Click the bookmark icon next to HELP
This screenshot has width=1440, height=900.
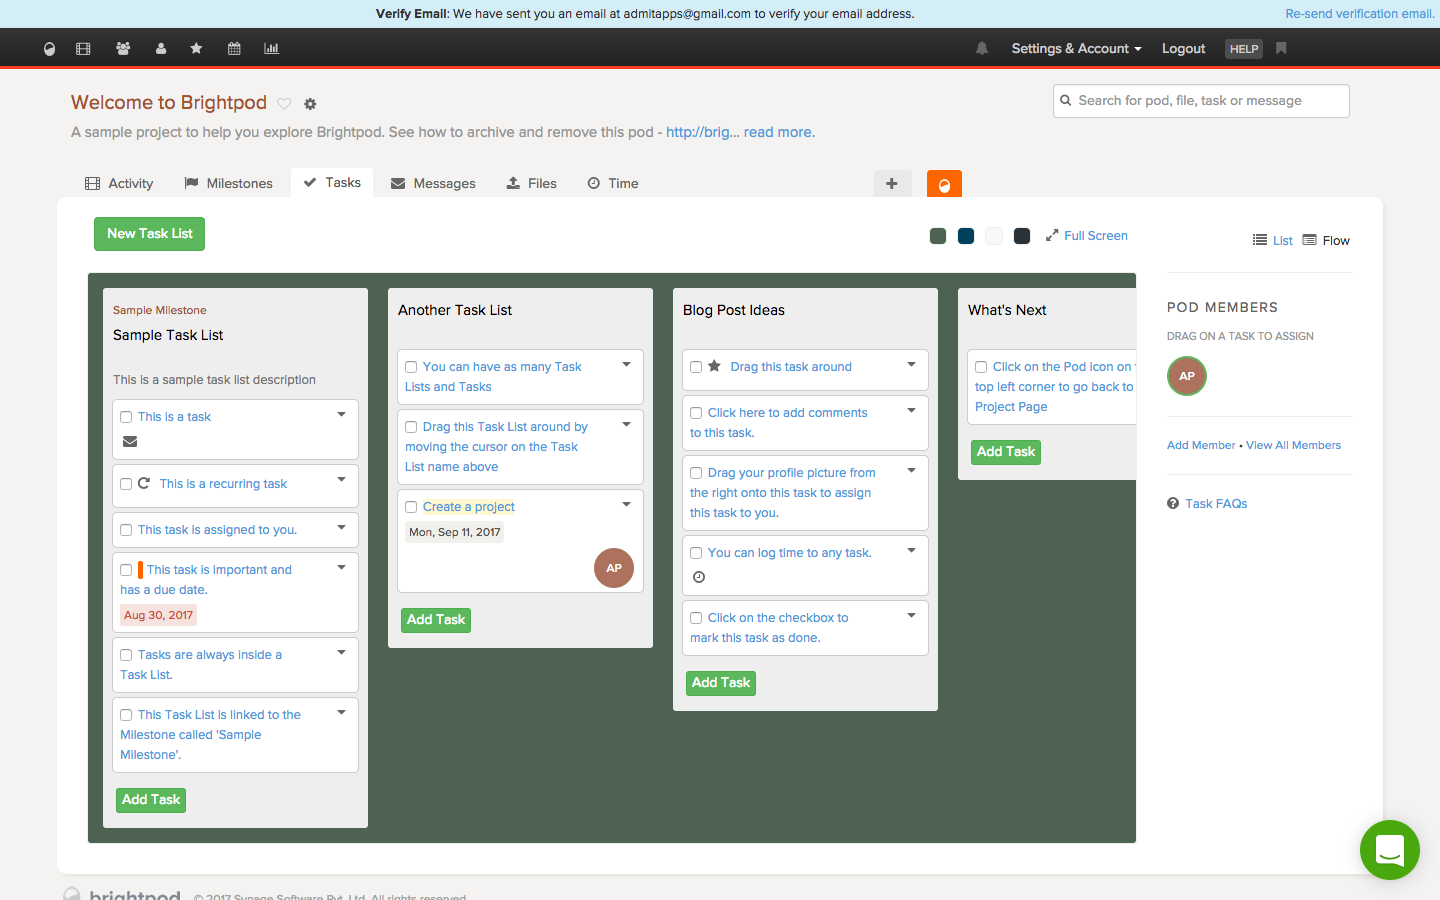point(1281,48)
